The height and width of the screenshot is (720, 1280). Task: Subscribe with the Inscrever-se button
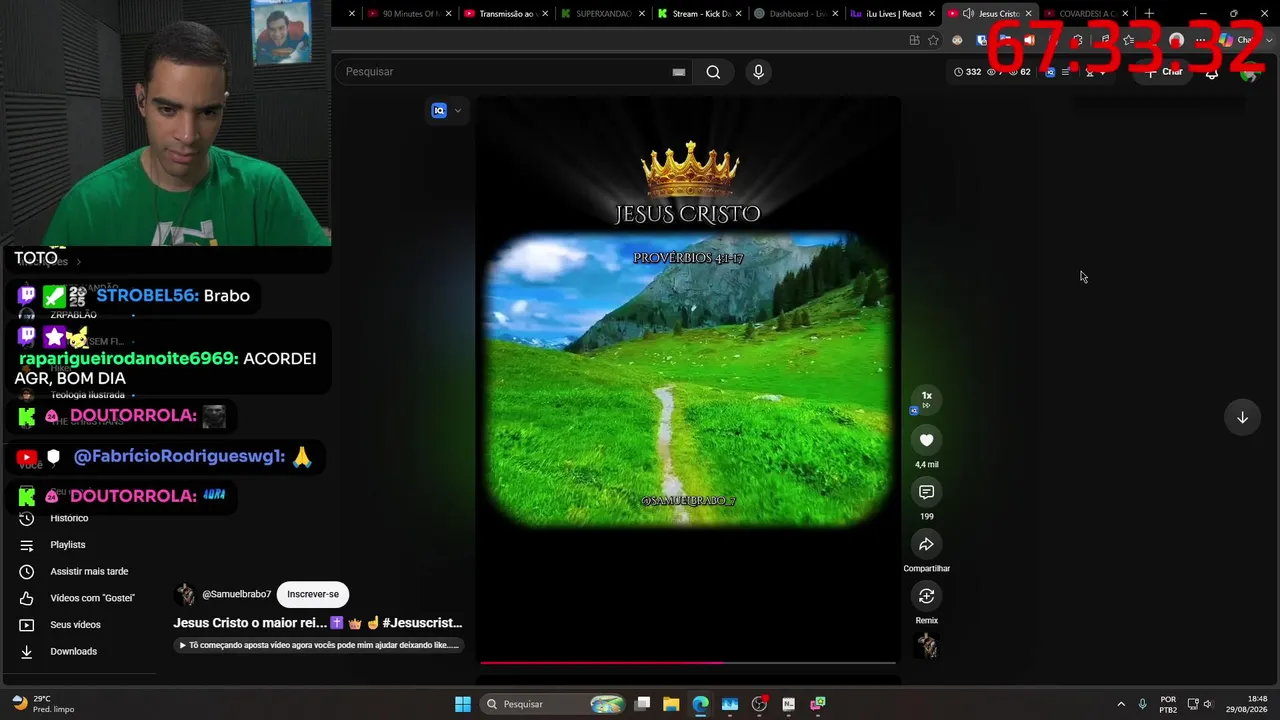(x=313, y=594)
